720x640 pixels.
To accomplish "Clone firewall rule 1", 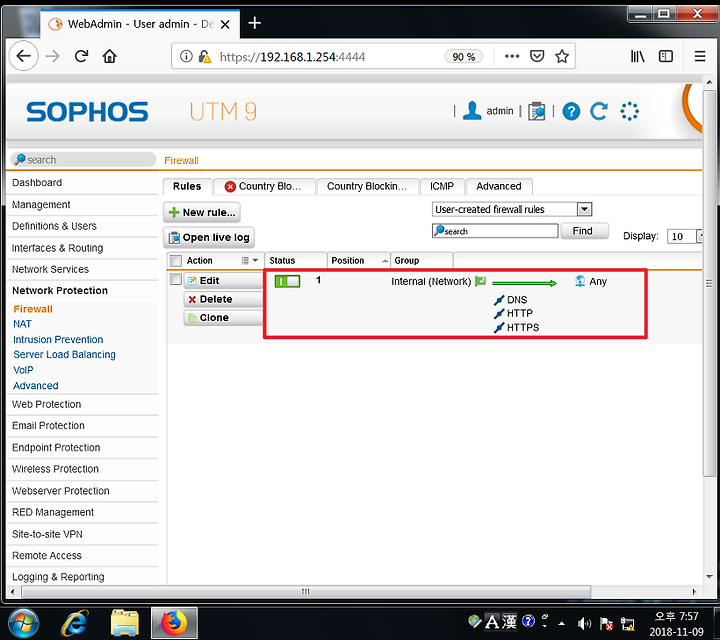I will pos(223,318).
